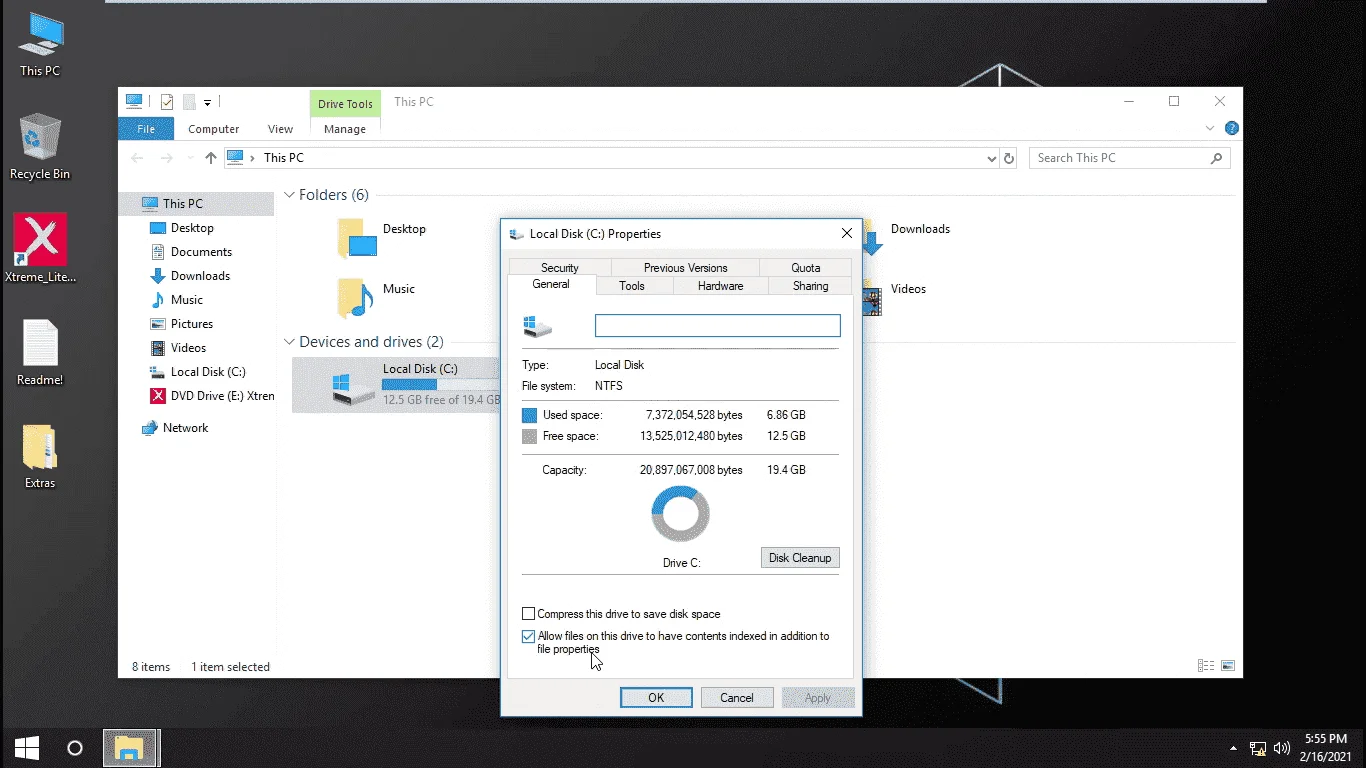1366x768 pixels.
Task: Click File Explorer taskbar icon
Action: (x=129, y=748)
